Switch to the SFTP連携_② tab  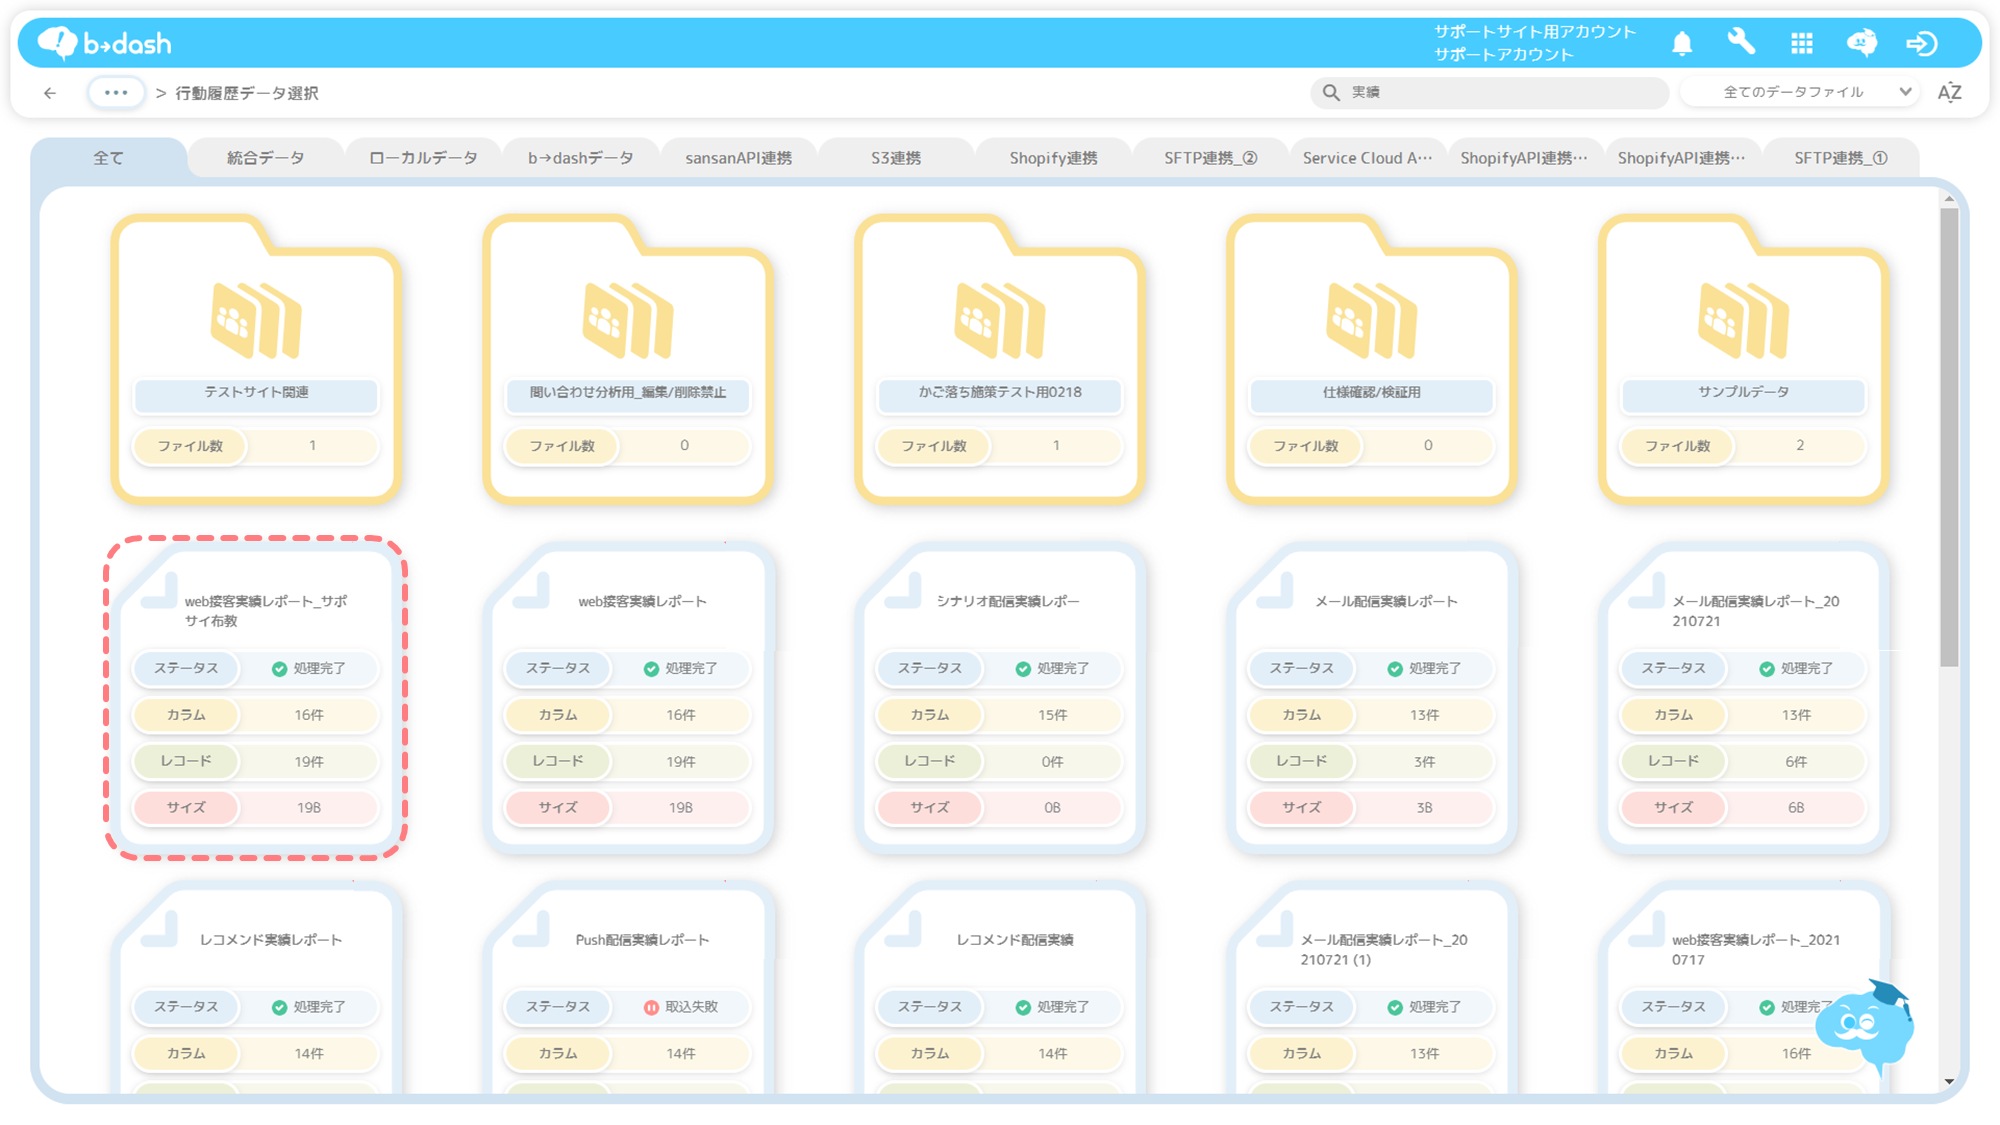(x=1211, y=158)
